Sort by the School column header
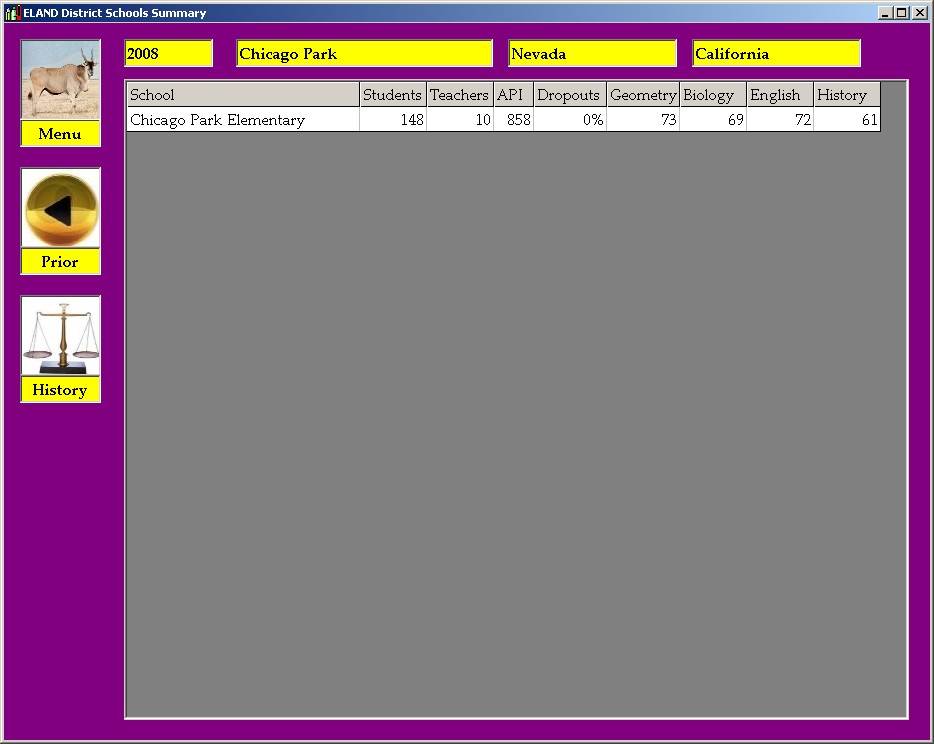 pos(242,95)
